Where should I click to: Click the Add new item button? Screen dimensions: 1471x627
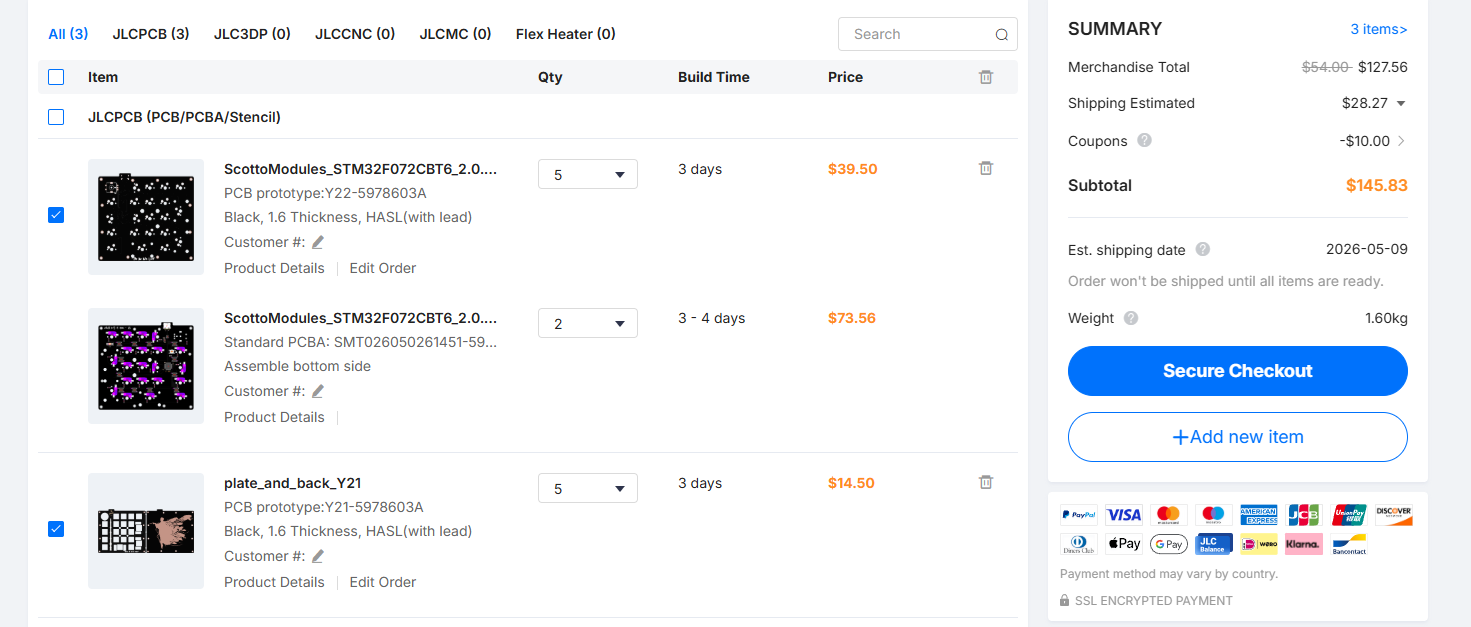(1238, 437)
